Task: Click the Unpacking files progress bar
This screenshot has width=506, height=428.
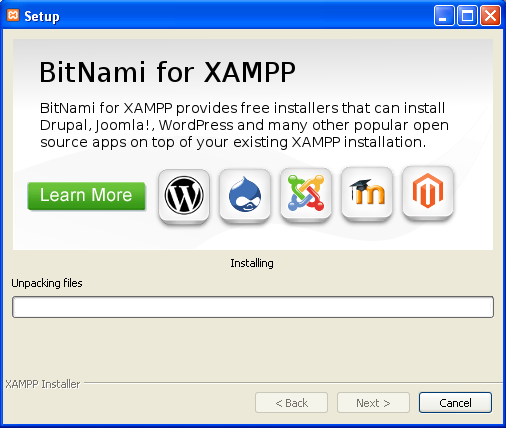Action: point(253,307)
